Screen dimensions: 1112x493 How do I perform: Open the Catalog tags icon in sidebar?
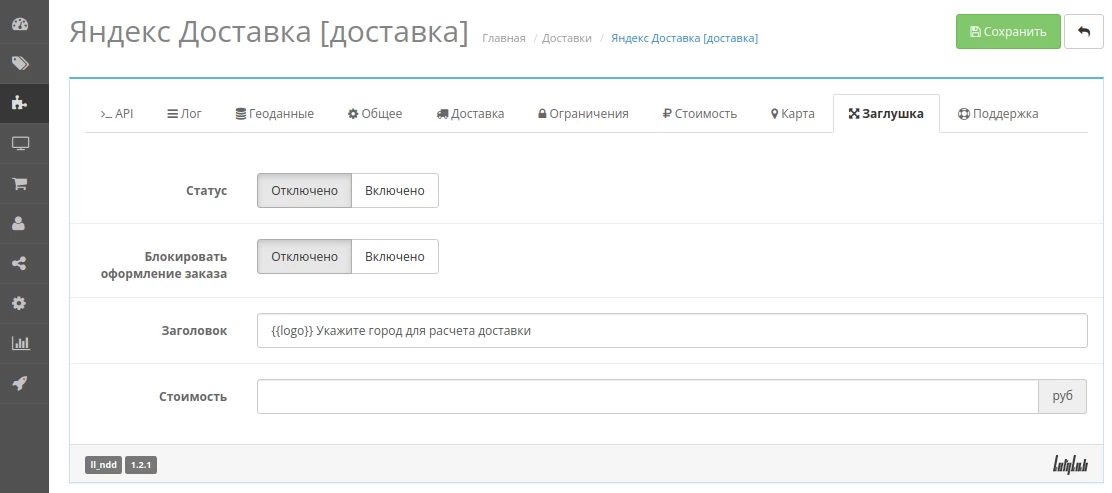[20, 63]
